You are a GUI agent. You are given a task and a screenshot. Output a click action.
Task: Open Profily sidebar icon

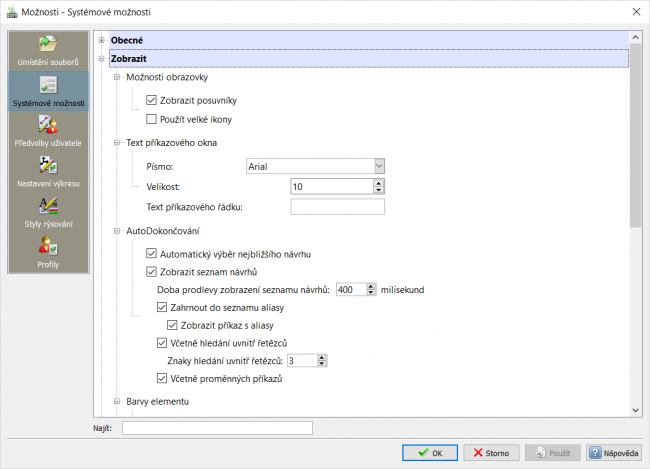[48, 245]
